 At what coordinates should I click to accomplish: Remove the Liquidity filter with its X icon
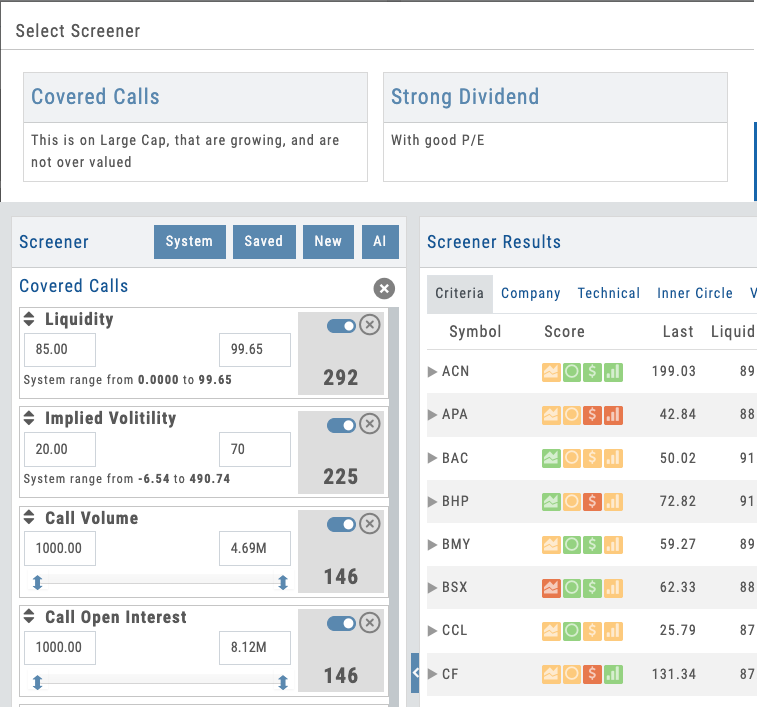coord(370,325)
